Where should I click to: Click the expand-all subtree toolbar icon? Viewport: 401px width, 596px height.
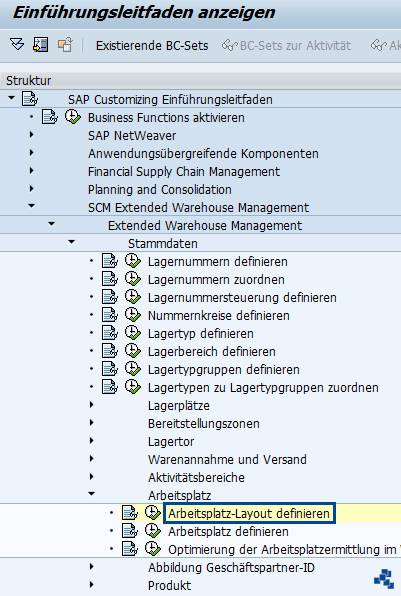tap(17, 44)
